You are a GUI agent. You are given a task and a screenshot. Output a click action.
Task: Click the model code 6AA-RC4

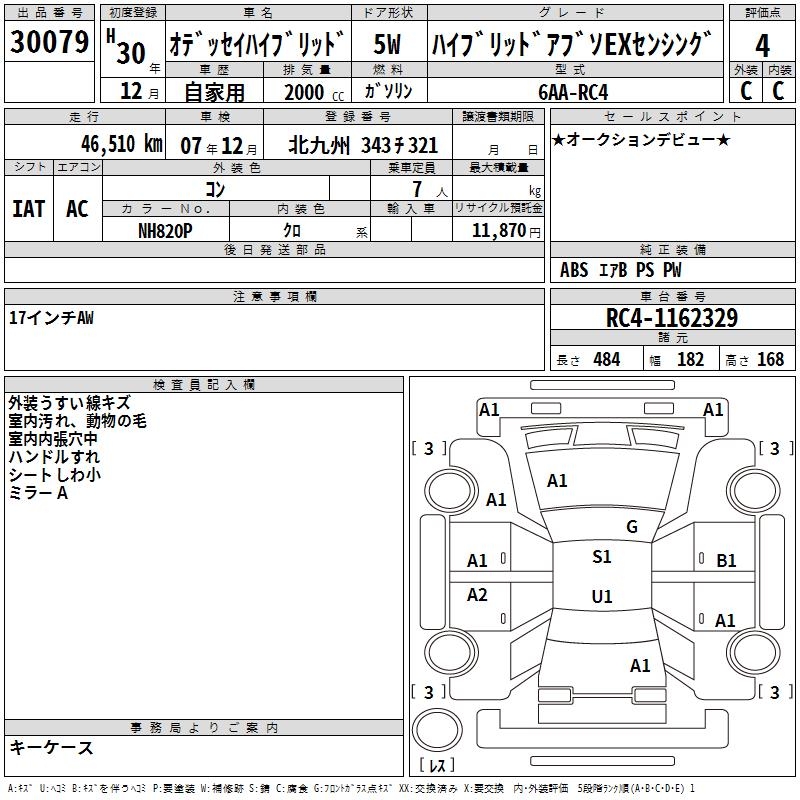573,92
